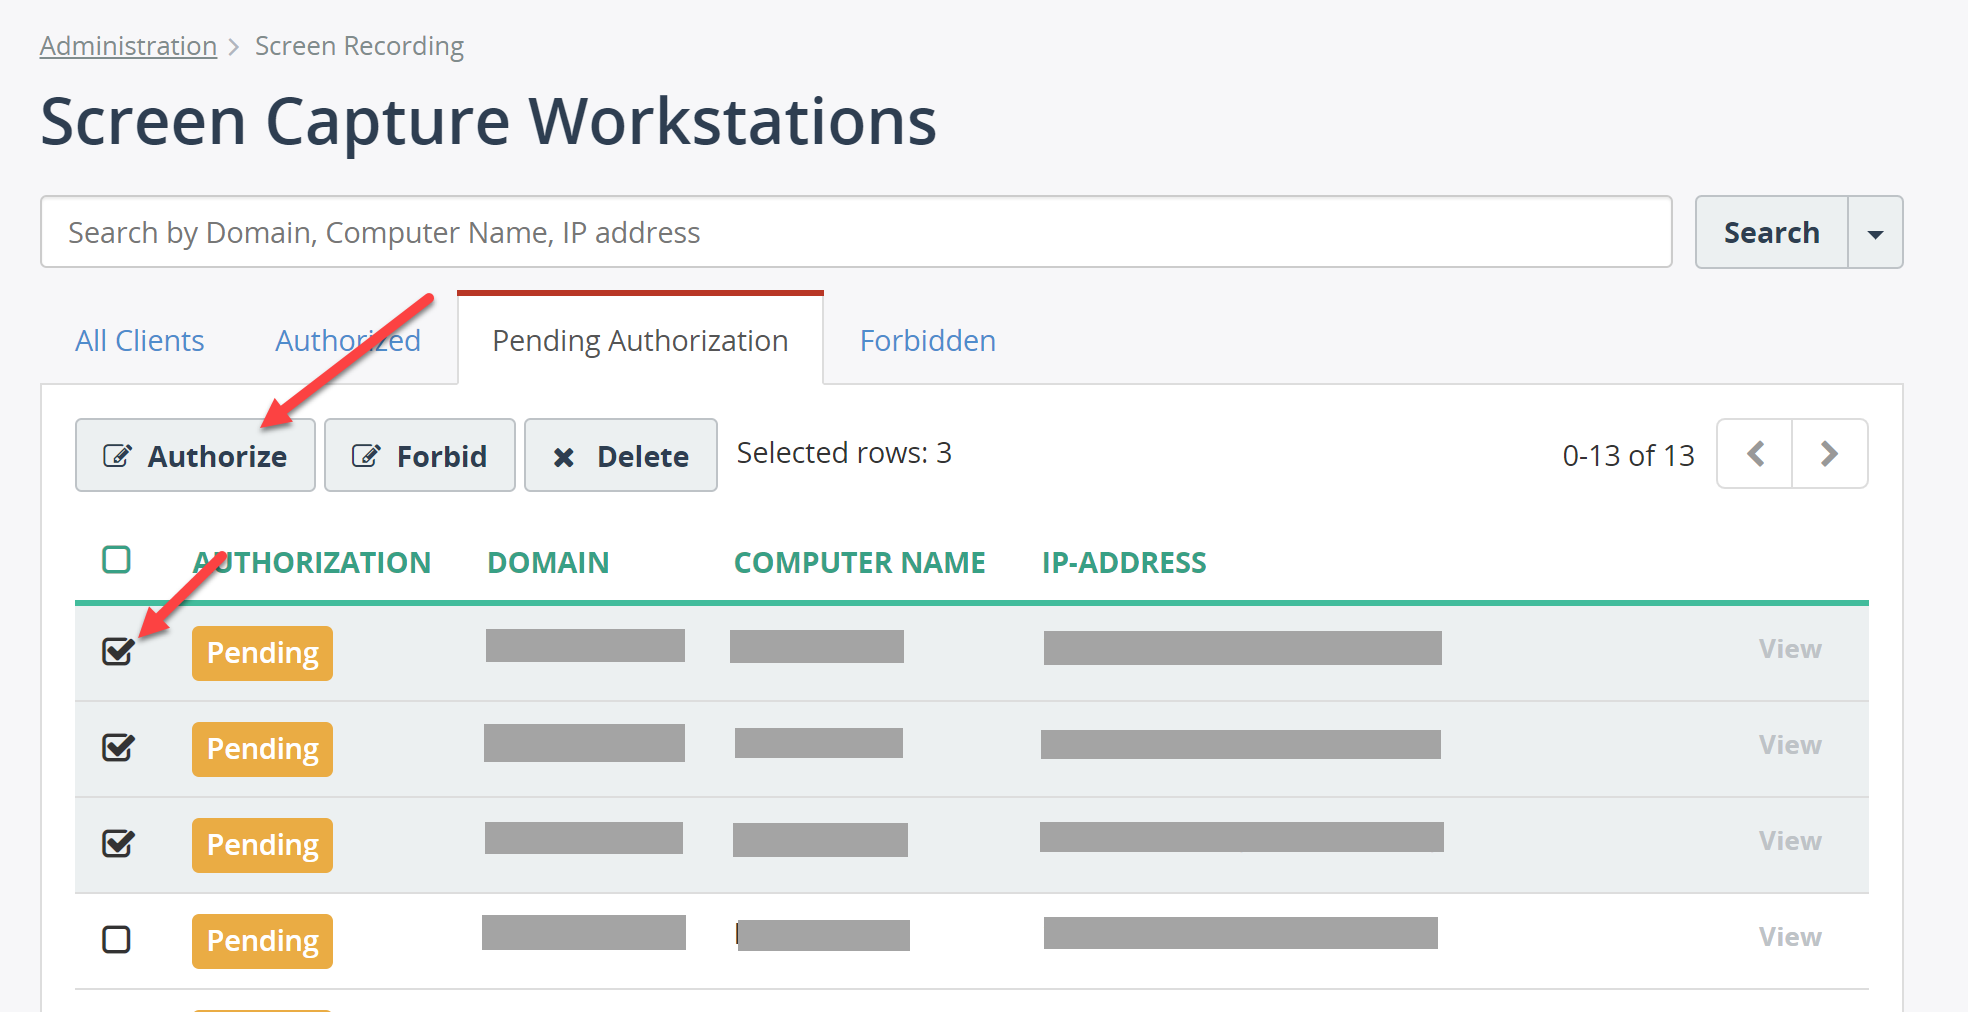Viewport: 1968px width, 1012px height.
Task: Click the previous page arrow
Action: coord(1754,454)
